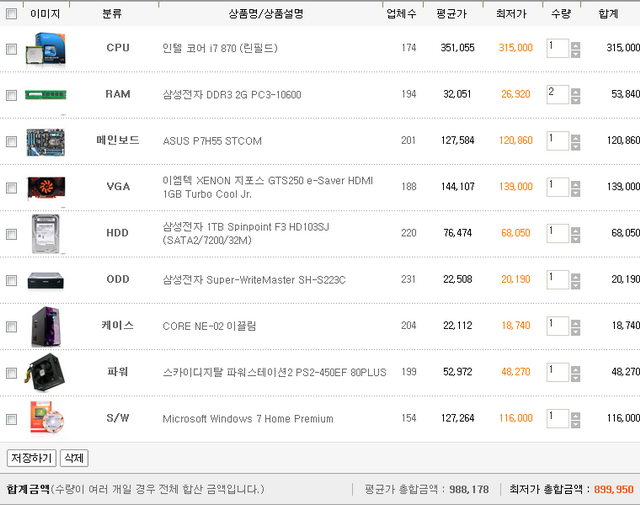This screenshot has width=640, height=505.
Task: Click the 삭제 delete button
Action: tap(74, 458)
